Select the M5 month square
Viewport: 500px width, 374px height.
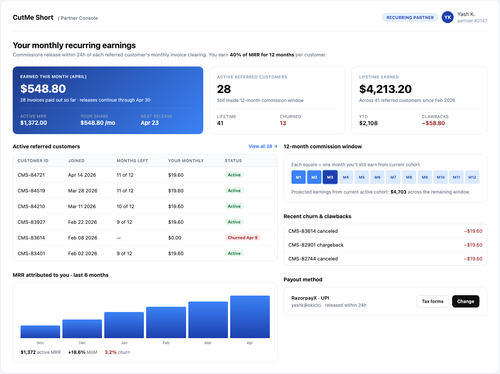(x=362, y=177)
